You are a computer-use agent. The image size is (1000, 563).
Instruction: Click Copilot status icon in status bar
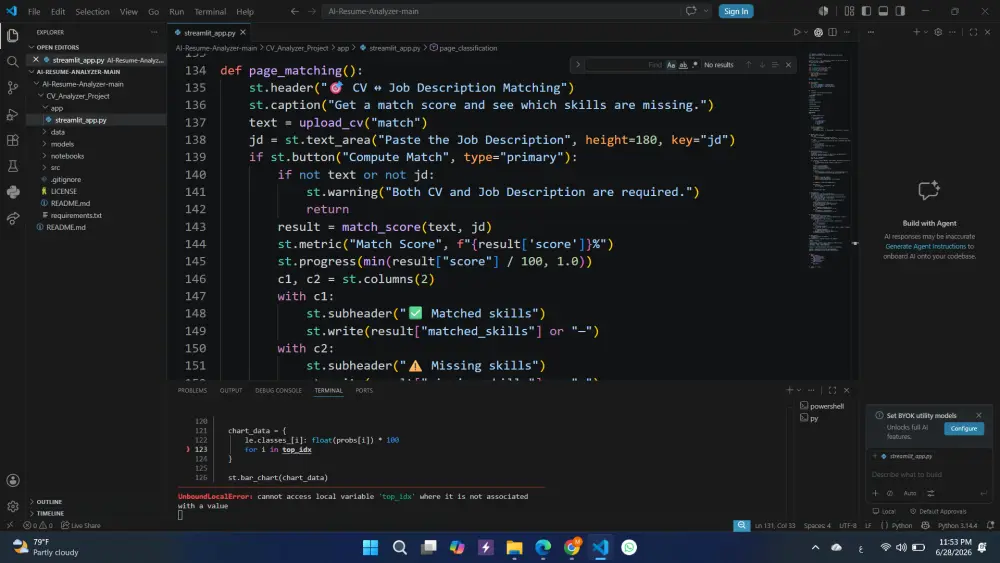click(x=925, y=525)
